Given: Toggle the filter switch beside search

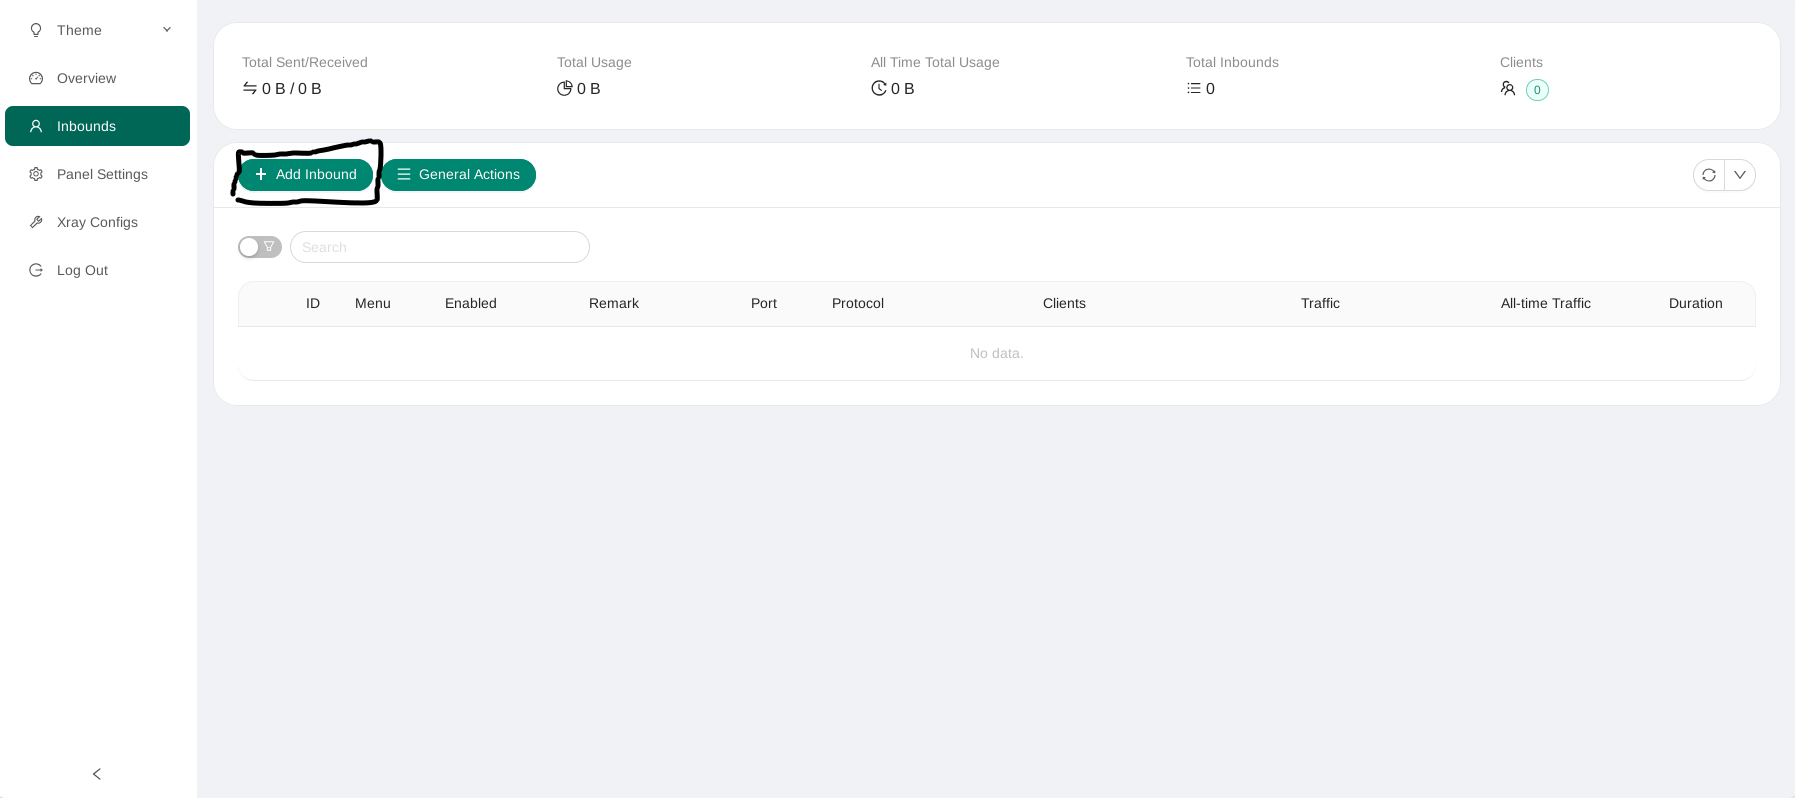Looking at the screenshot, I should click(259, 247).
